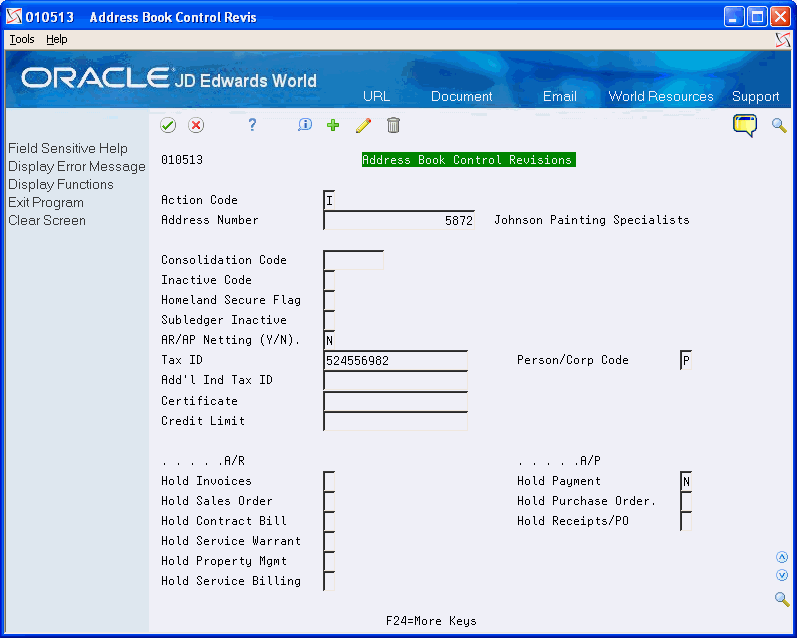The image size is (797, 638).
Task: Open the Tools menu
Action: (x=22, y=39)
